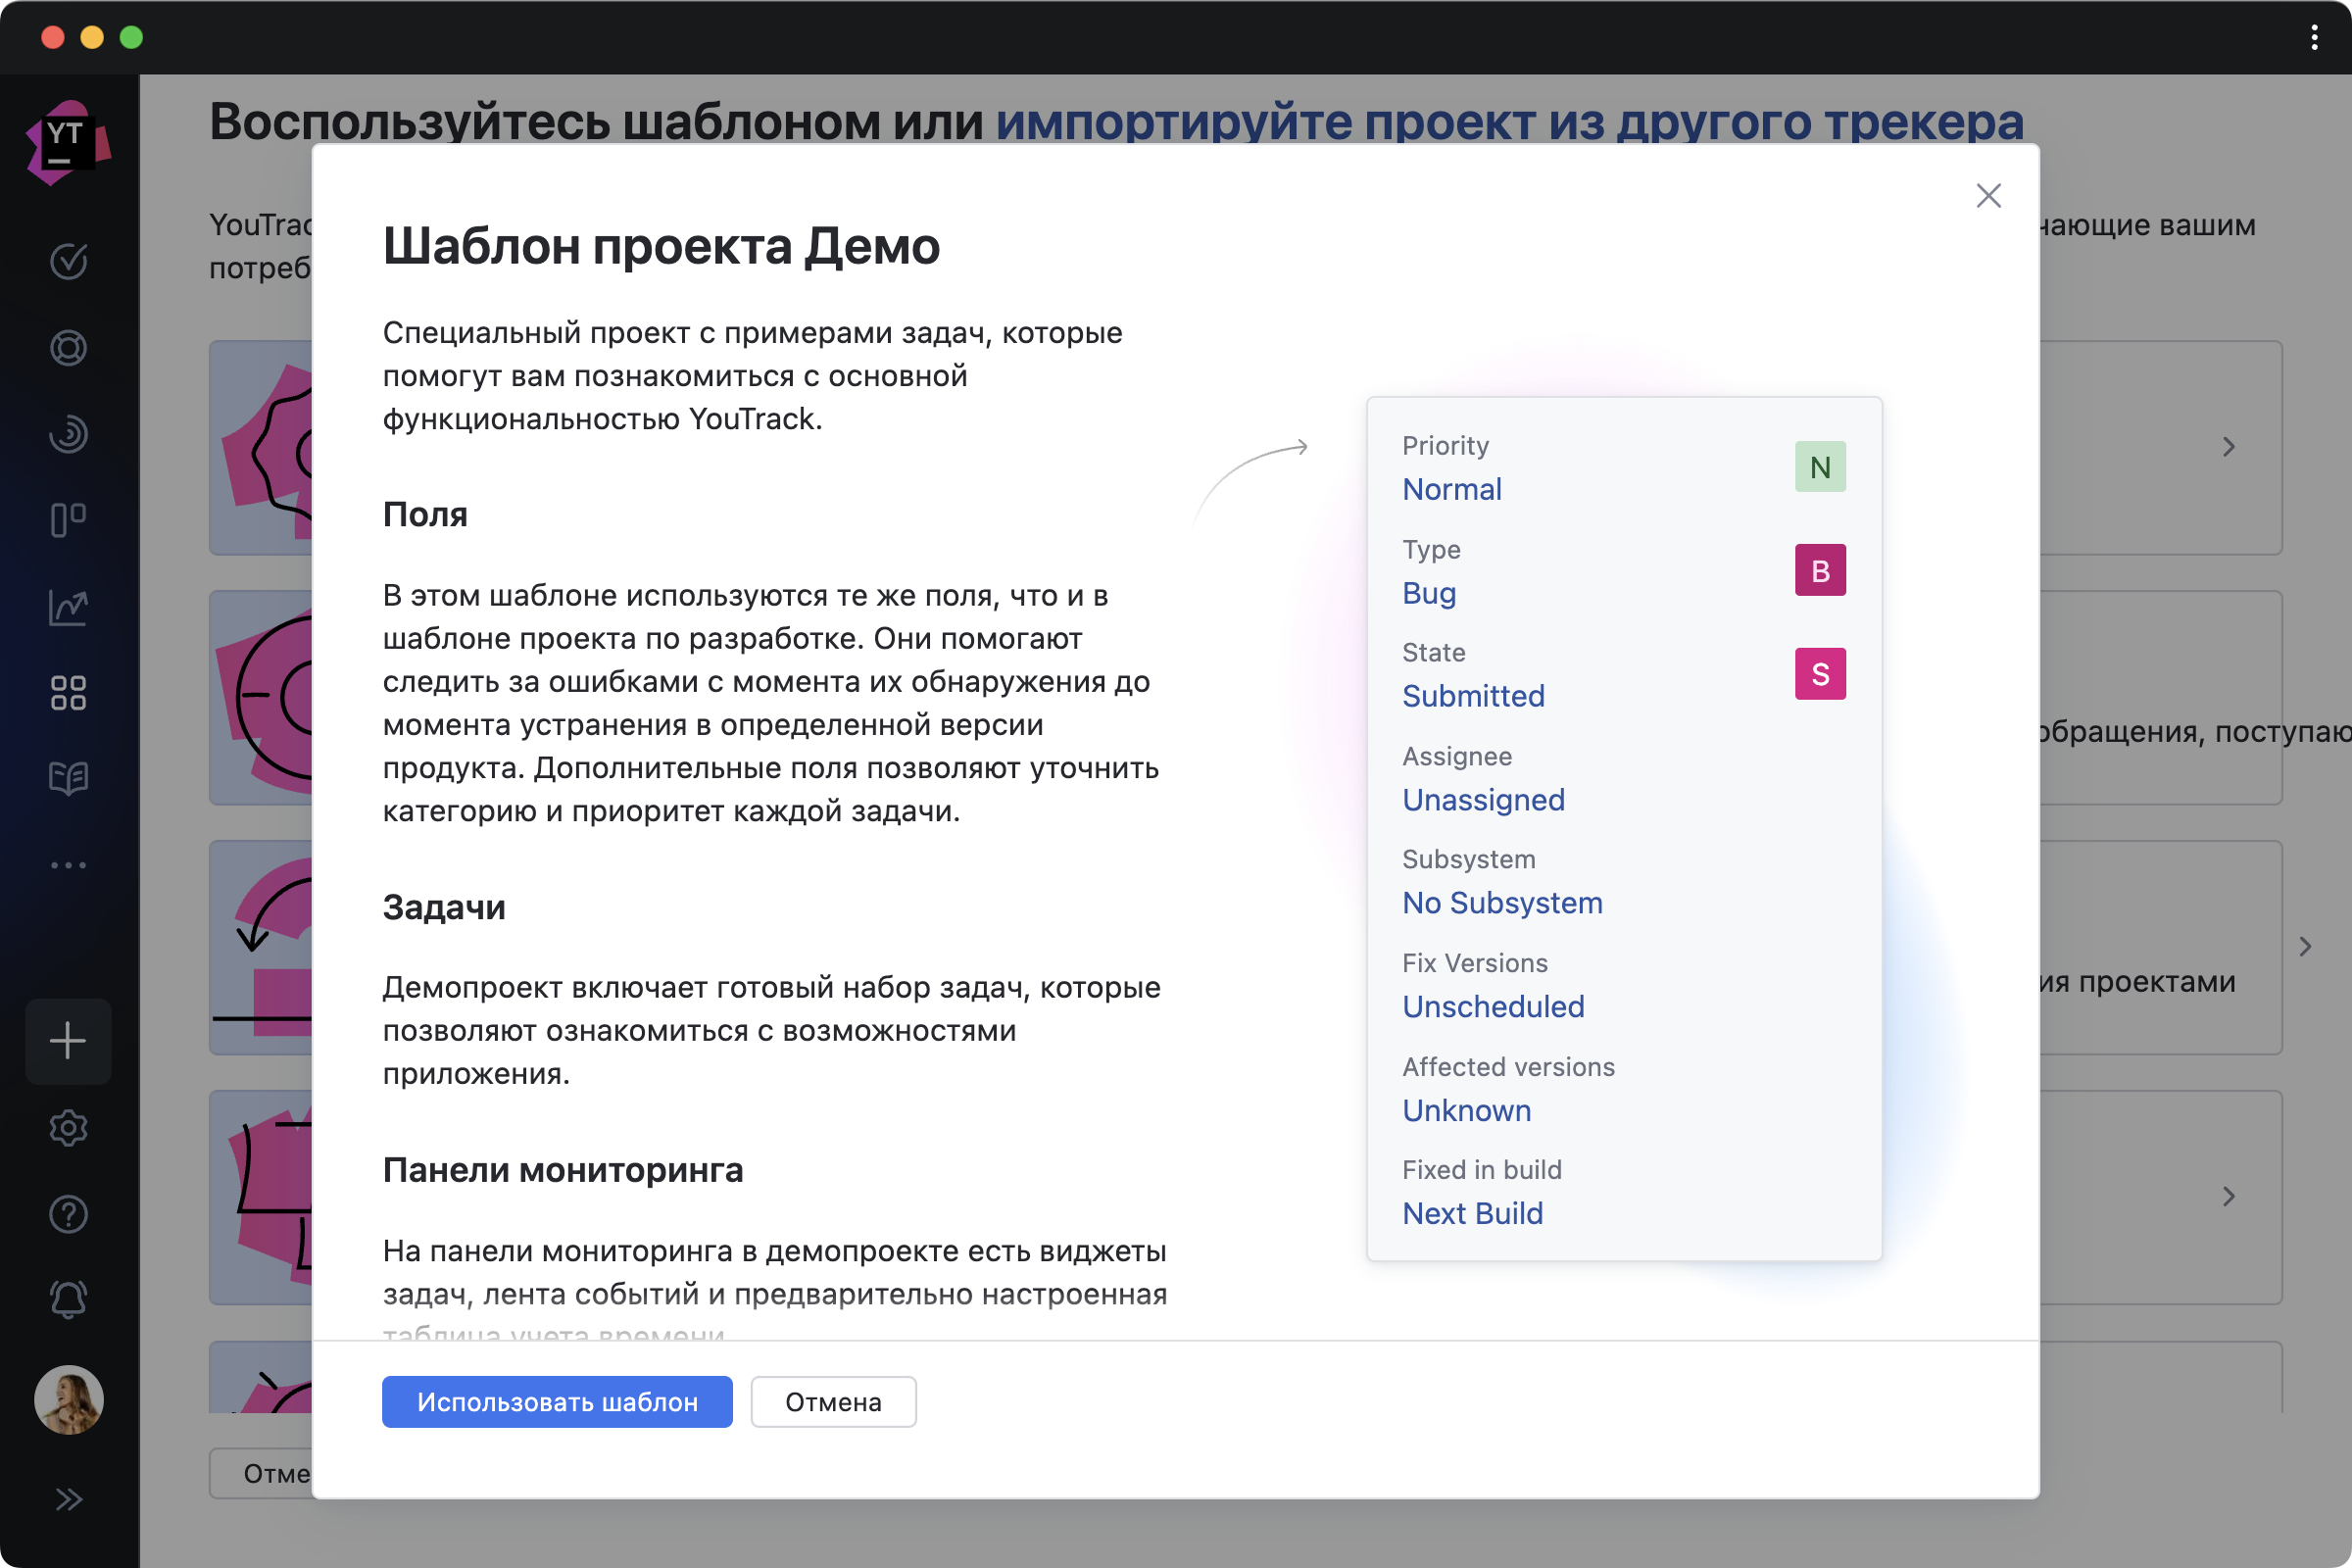Open the Issues checkmark icon in sidebar
The height and width of the screenshot is (1568, 2352).
pyautogui.click(x=68, y=262)
